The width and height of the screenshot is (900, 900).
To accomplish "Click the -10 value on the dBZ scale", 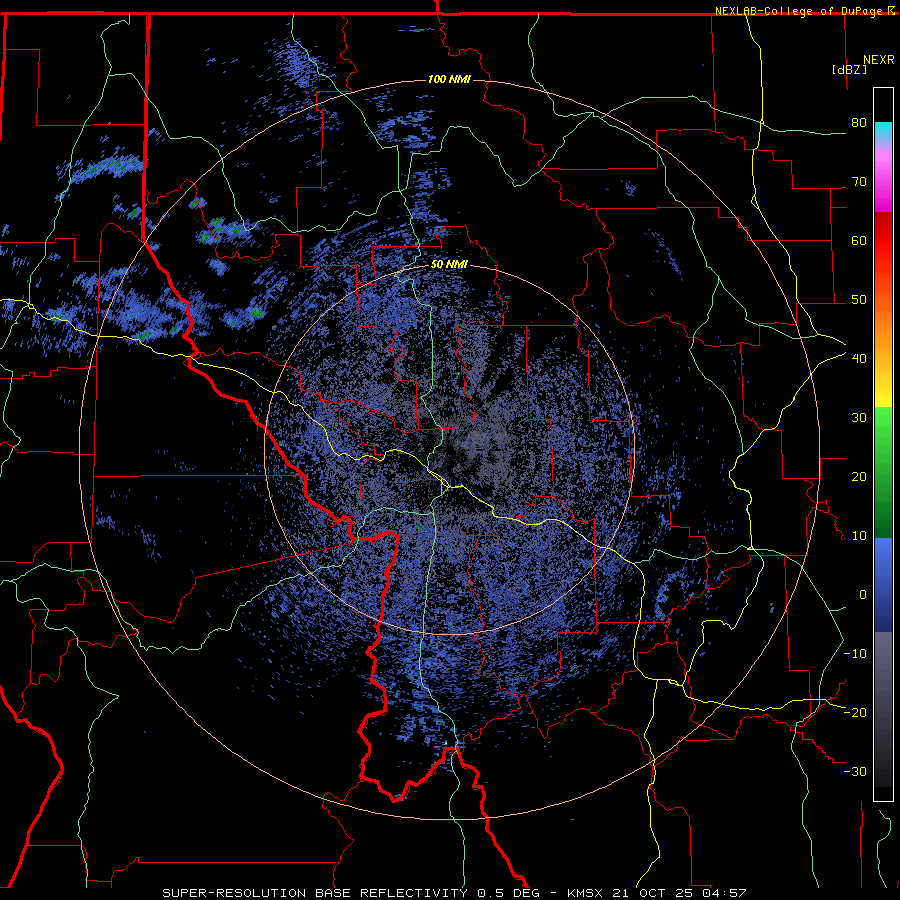I will click(x=855, y=653).
